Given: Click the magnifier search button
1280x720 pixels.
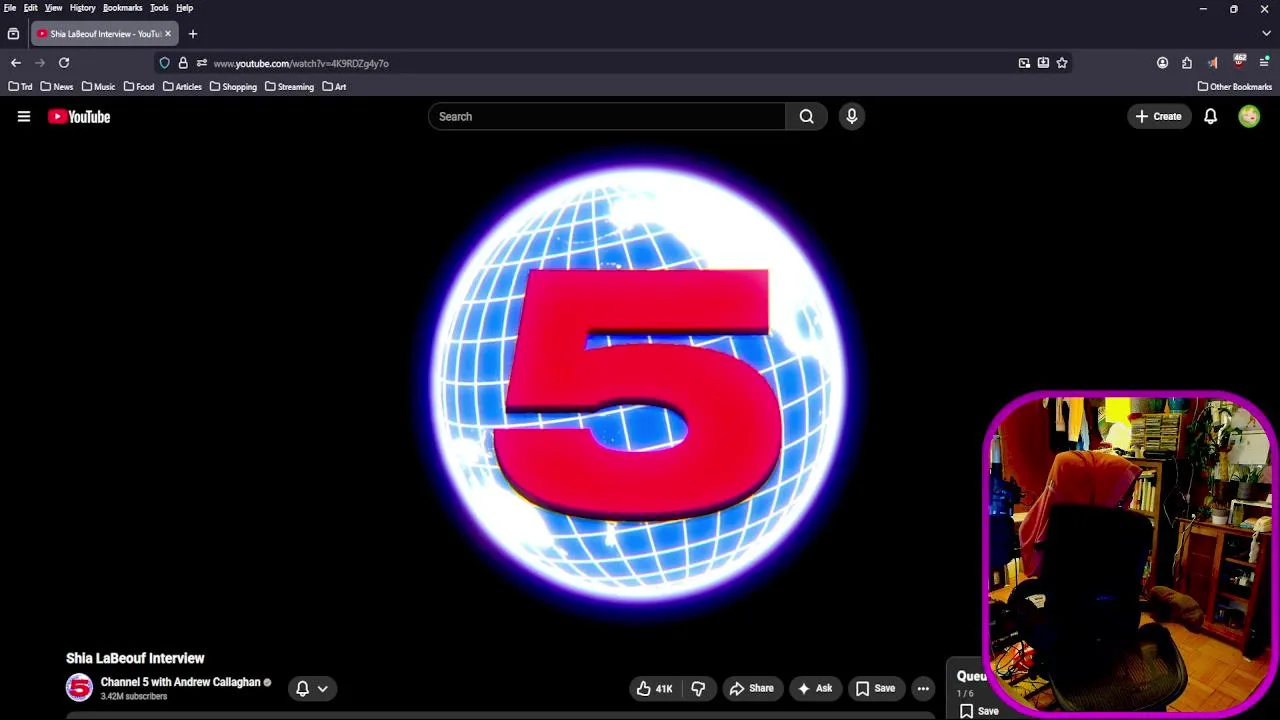Looking at the screenshot, I should [806, 117].
